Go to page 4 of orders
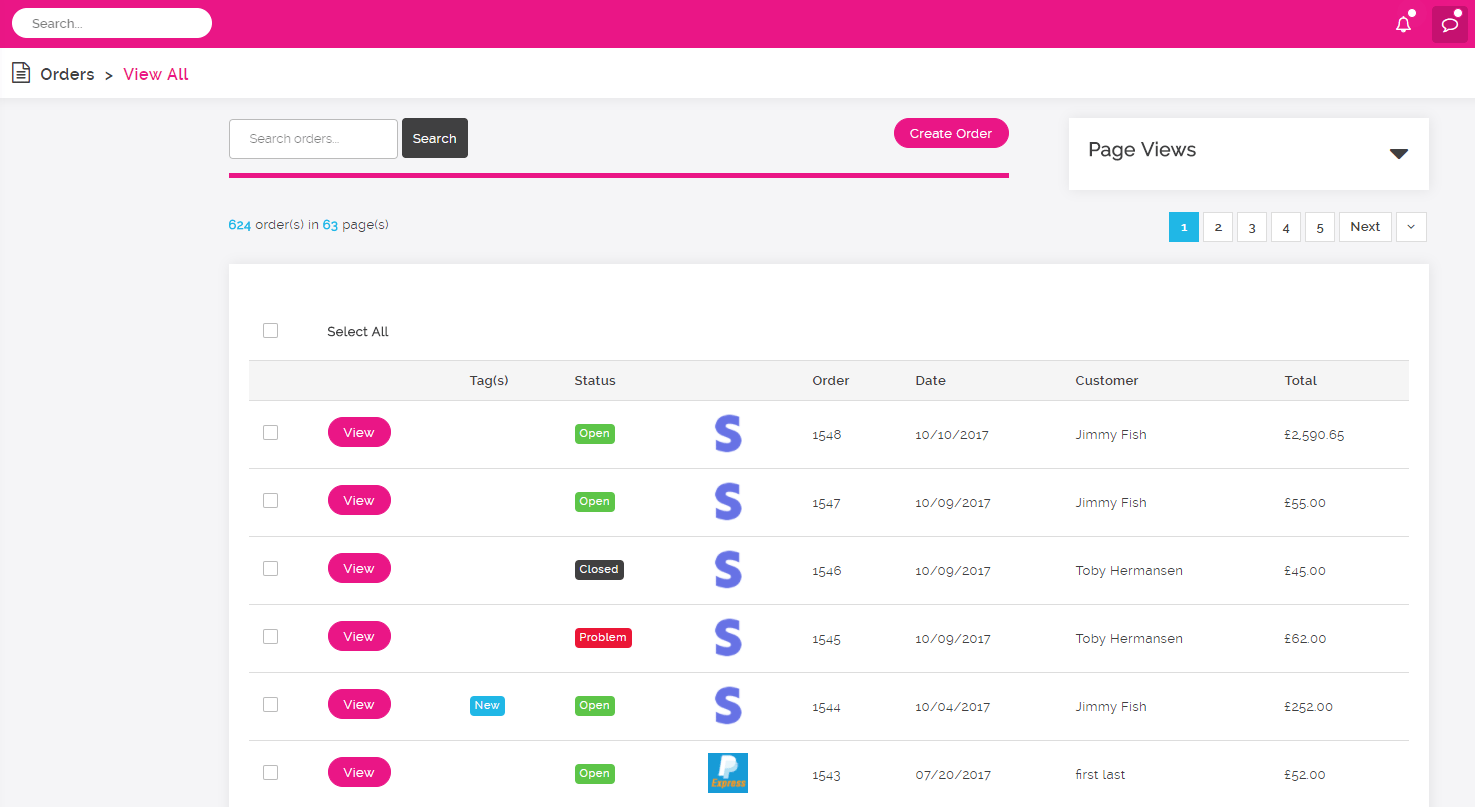This screenshot has height=807, width=1475. point(1286,227)
